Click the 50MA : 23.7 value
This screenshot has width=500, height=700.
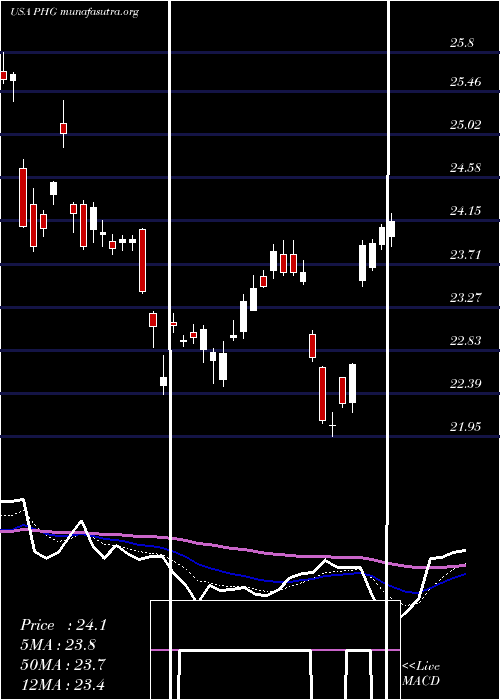62,665
